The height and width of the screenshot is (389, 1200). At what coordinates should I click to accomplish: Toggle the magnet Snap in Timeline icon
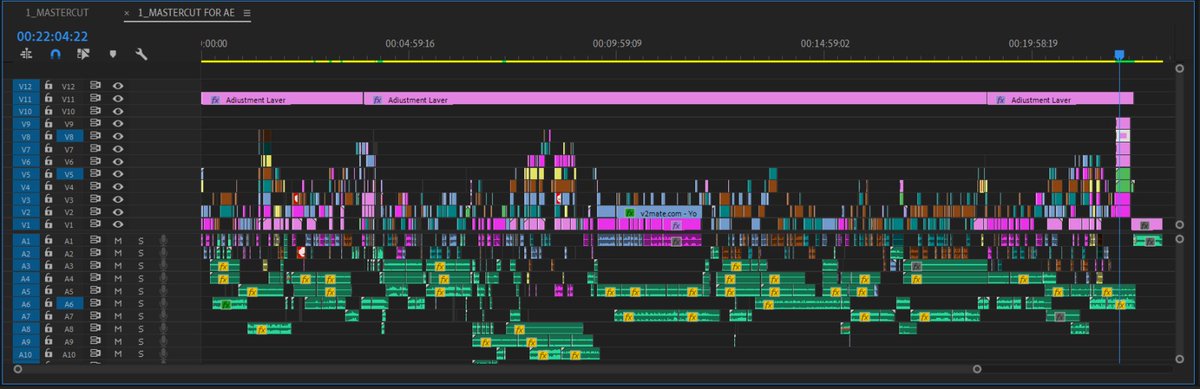(55, 54)
